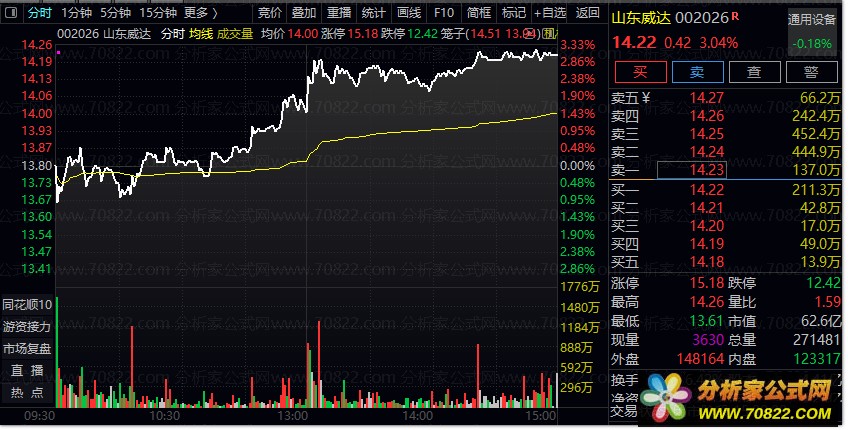Switch to the 15分钟 period tab
This screenshot has height=430, width=848.
[158, 12]
